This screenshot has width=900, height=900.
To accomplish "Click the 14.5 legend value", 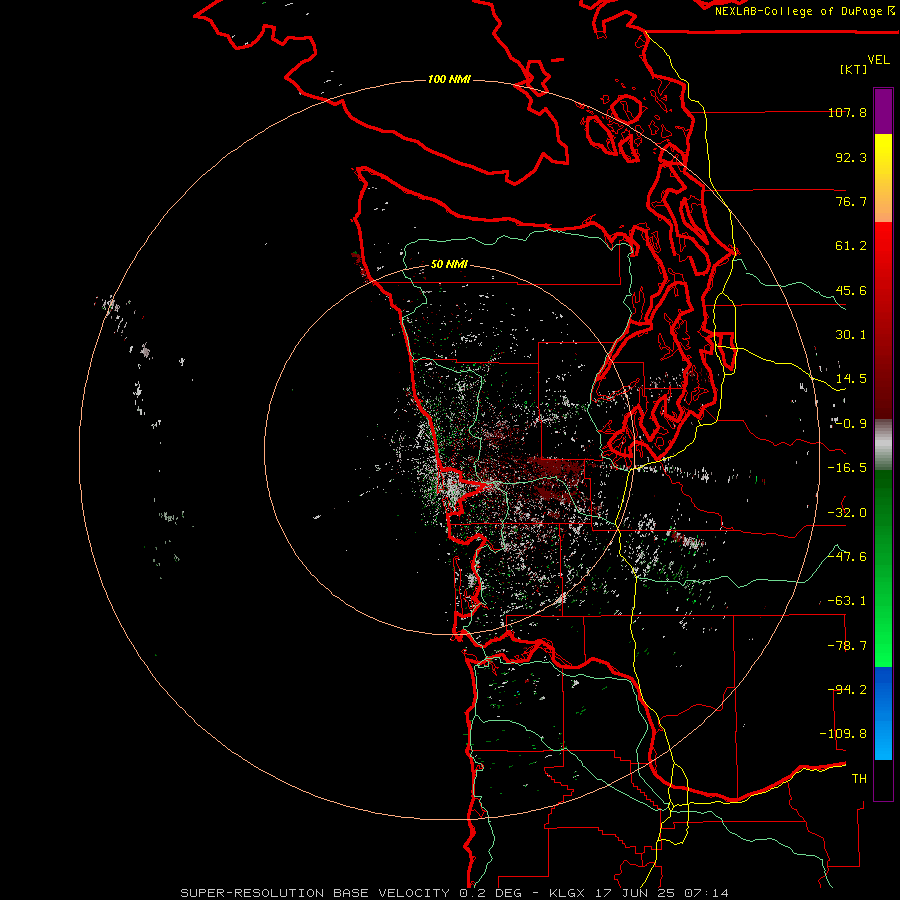I will click(851, 379).
